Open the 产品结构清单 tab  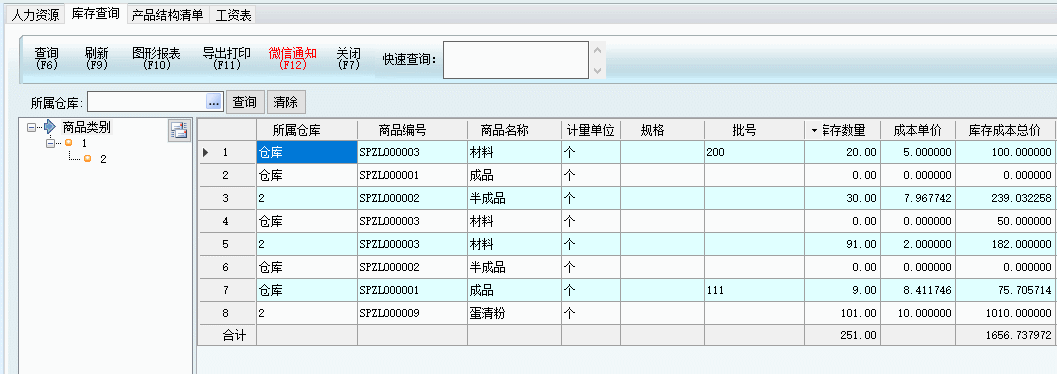[167, 15]
